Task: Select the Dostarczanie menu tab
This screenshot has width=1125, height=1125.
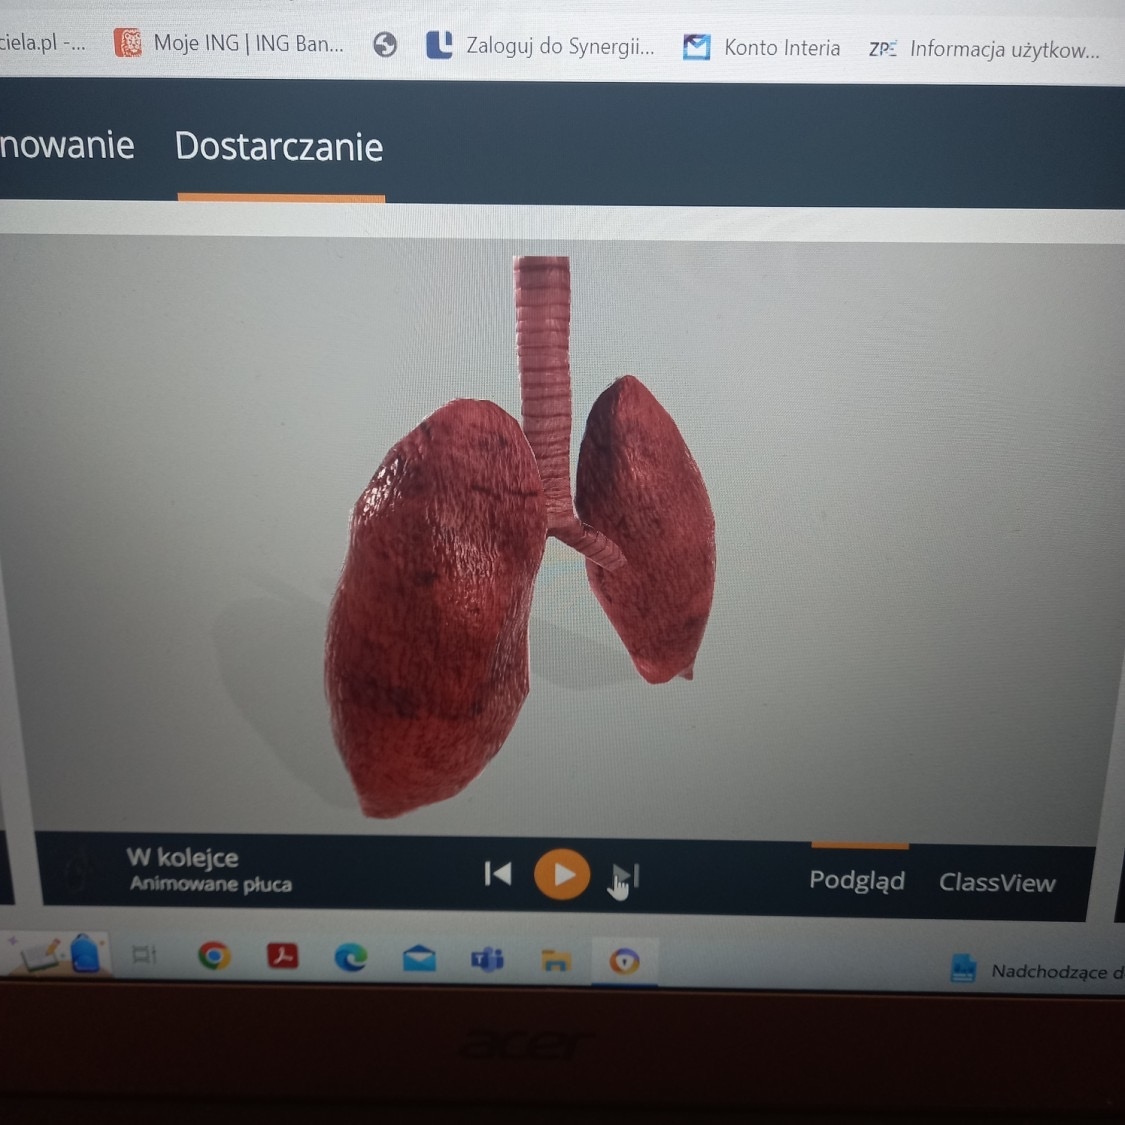Action: (x=279, y=147)
